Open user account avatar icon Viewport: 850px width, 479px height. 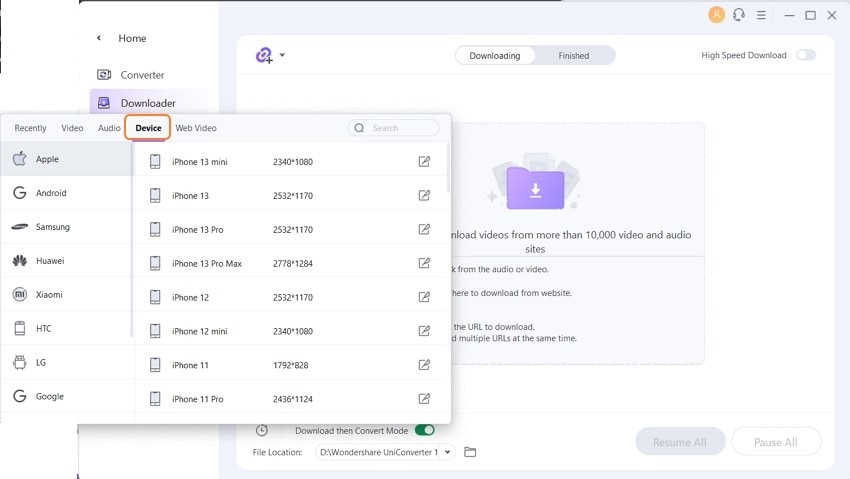coord(716,15)
